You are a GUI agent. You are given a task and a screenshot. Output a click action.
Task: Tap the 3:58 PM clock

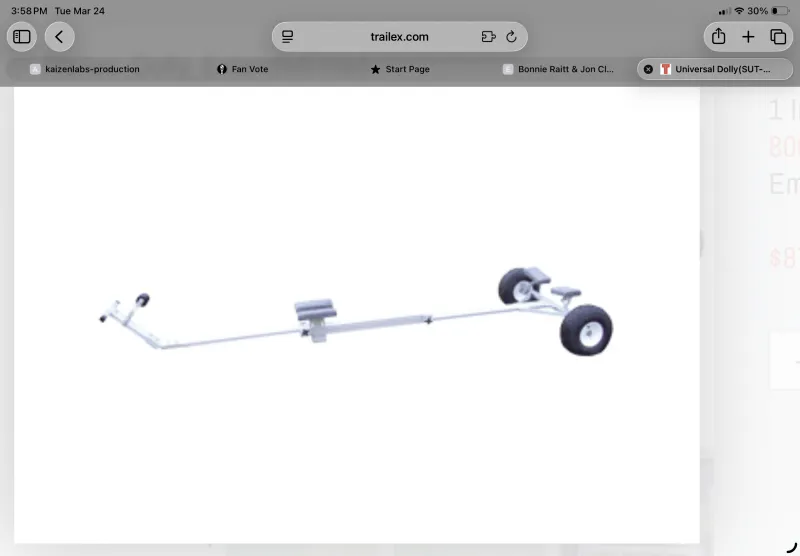pos(29,11)
